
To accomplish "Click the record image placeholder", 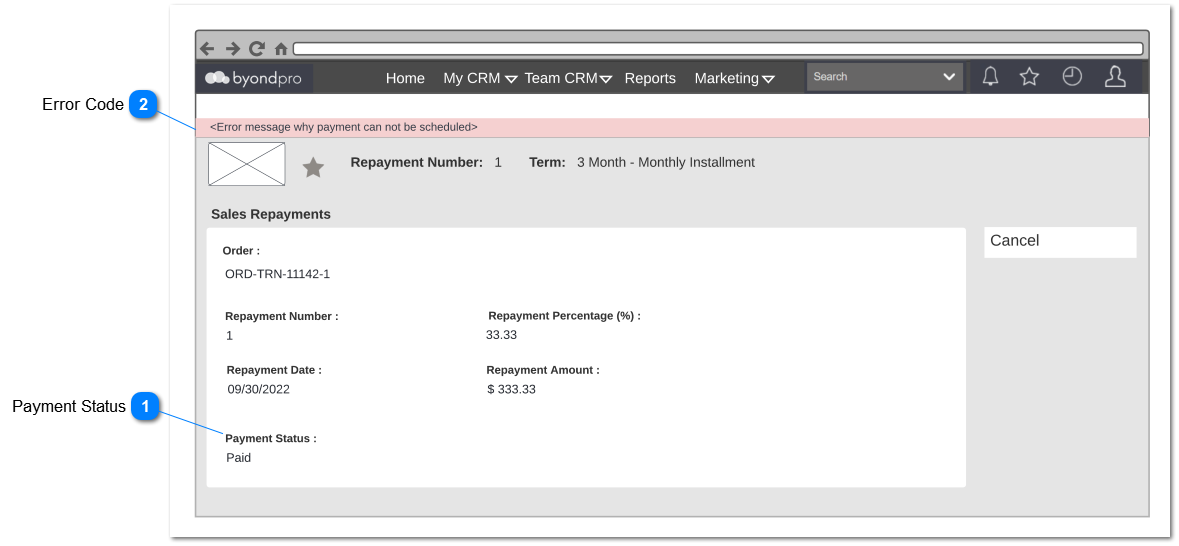I will coord(247,164).
